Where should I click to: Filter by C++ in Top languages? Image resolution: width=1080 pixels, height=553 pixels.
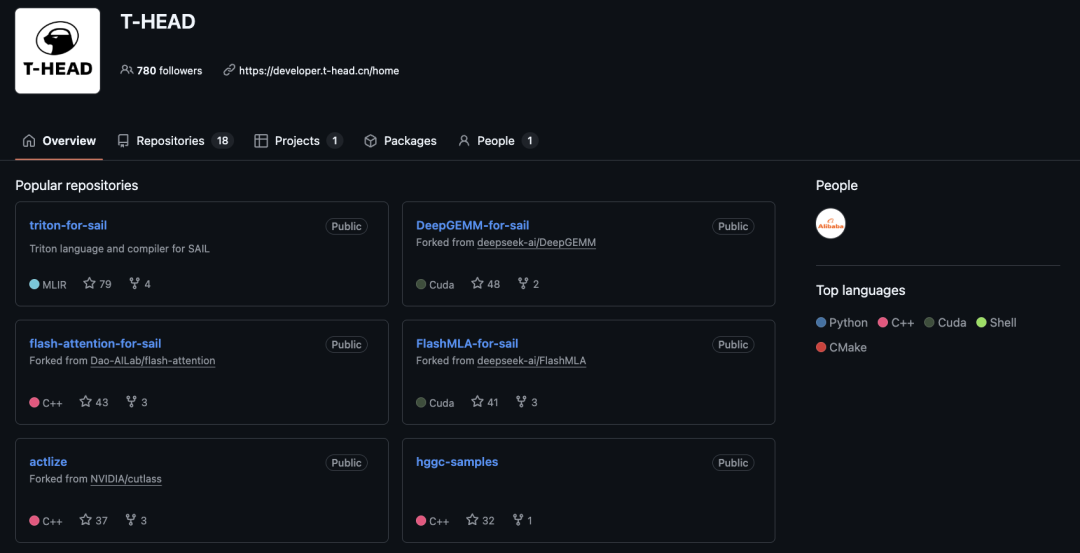coord(896,322)
